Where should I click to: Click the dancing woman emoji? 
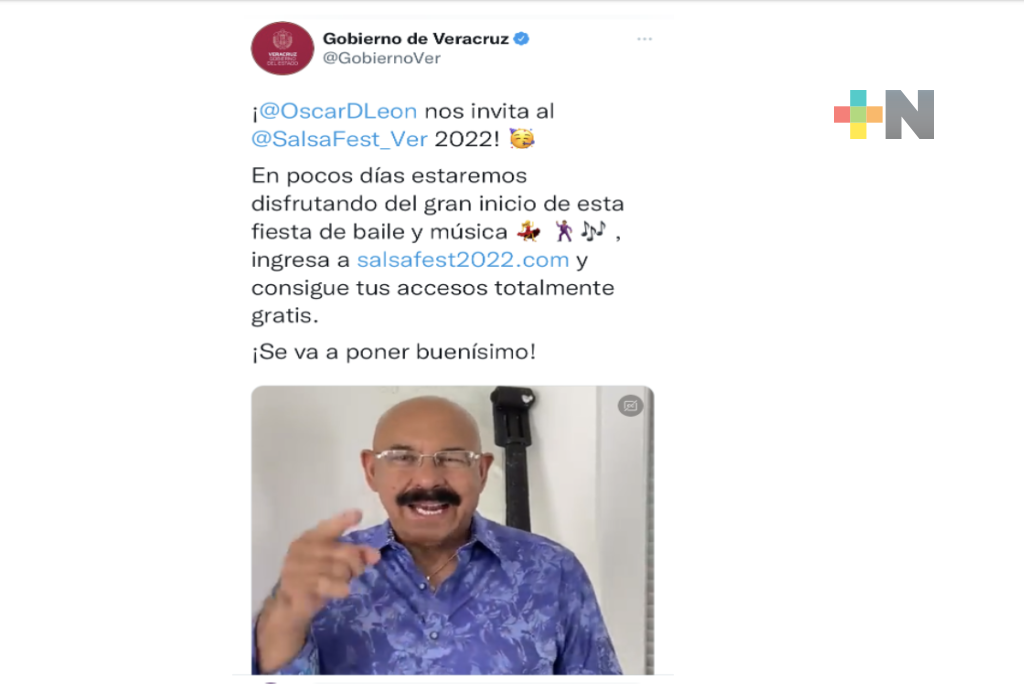pyautogui.click(x=528, y=231)
